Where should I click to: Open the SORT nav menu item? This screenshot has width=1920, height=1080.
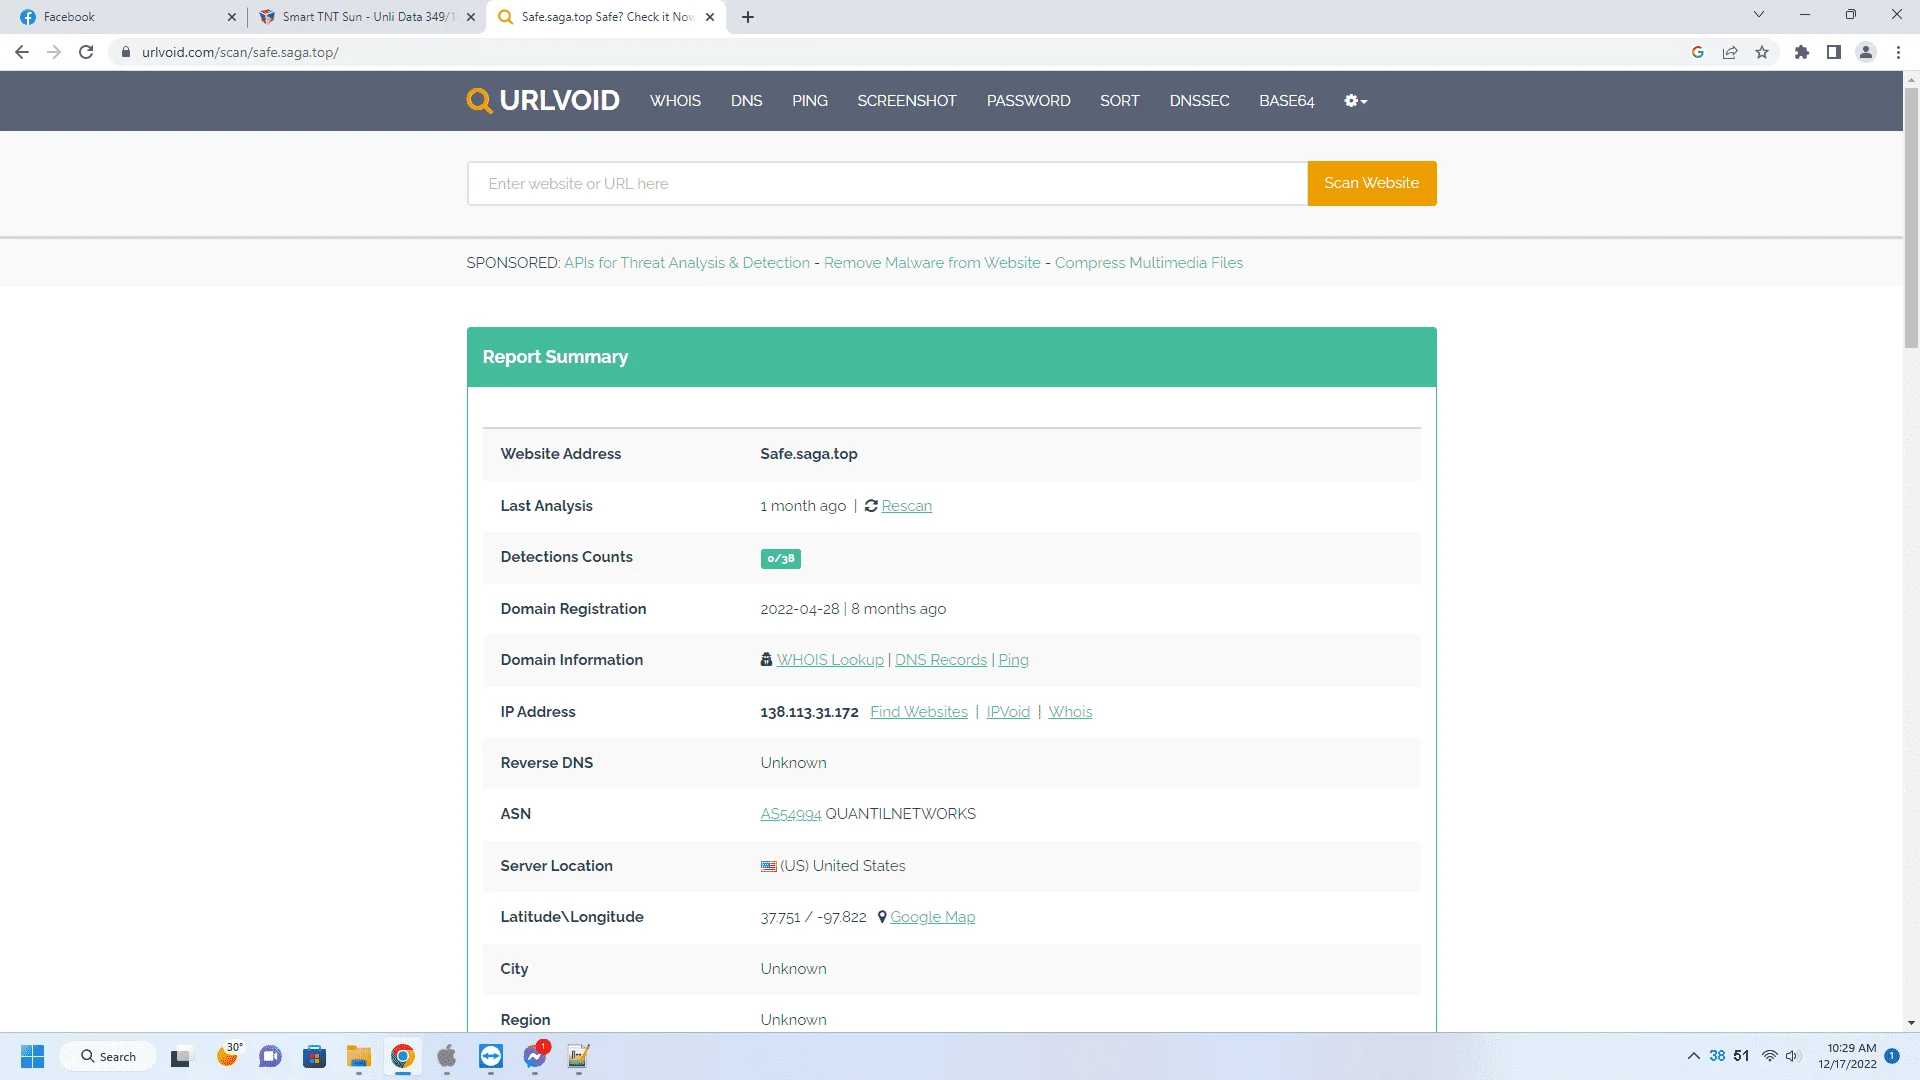pyautogui.click(x=1119, y=101)
